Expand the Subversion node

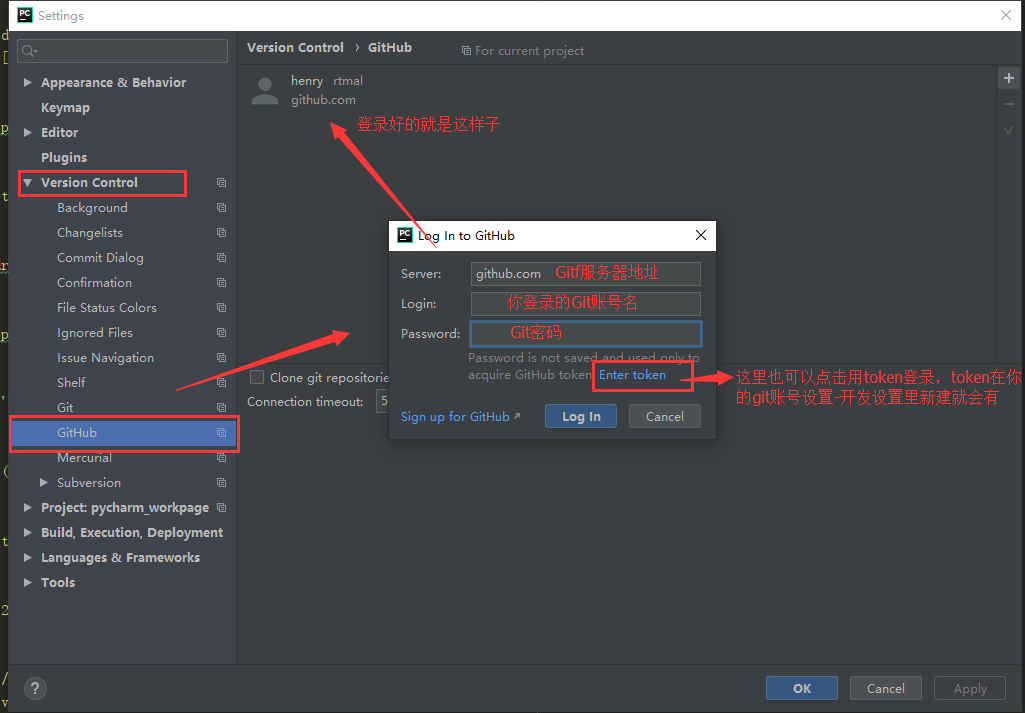click(44, 482)
